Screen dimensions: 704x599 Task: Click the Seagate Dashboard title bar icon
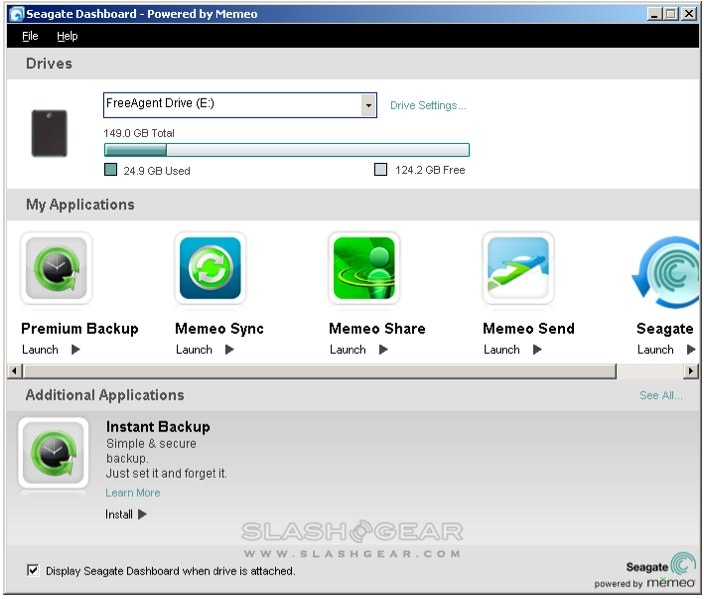[x=17, y=14]
